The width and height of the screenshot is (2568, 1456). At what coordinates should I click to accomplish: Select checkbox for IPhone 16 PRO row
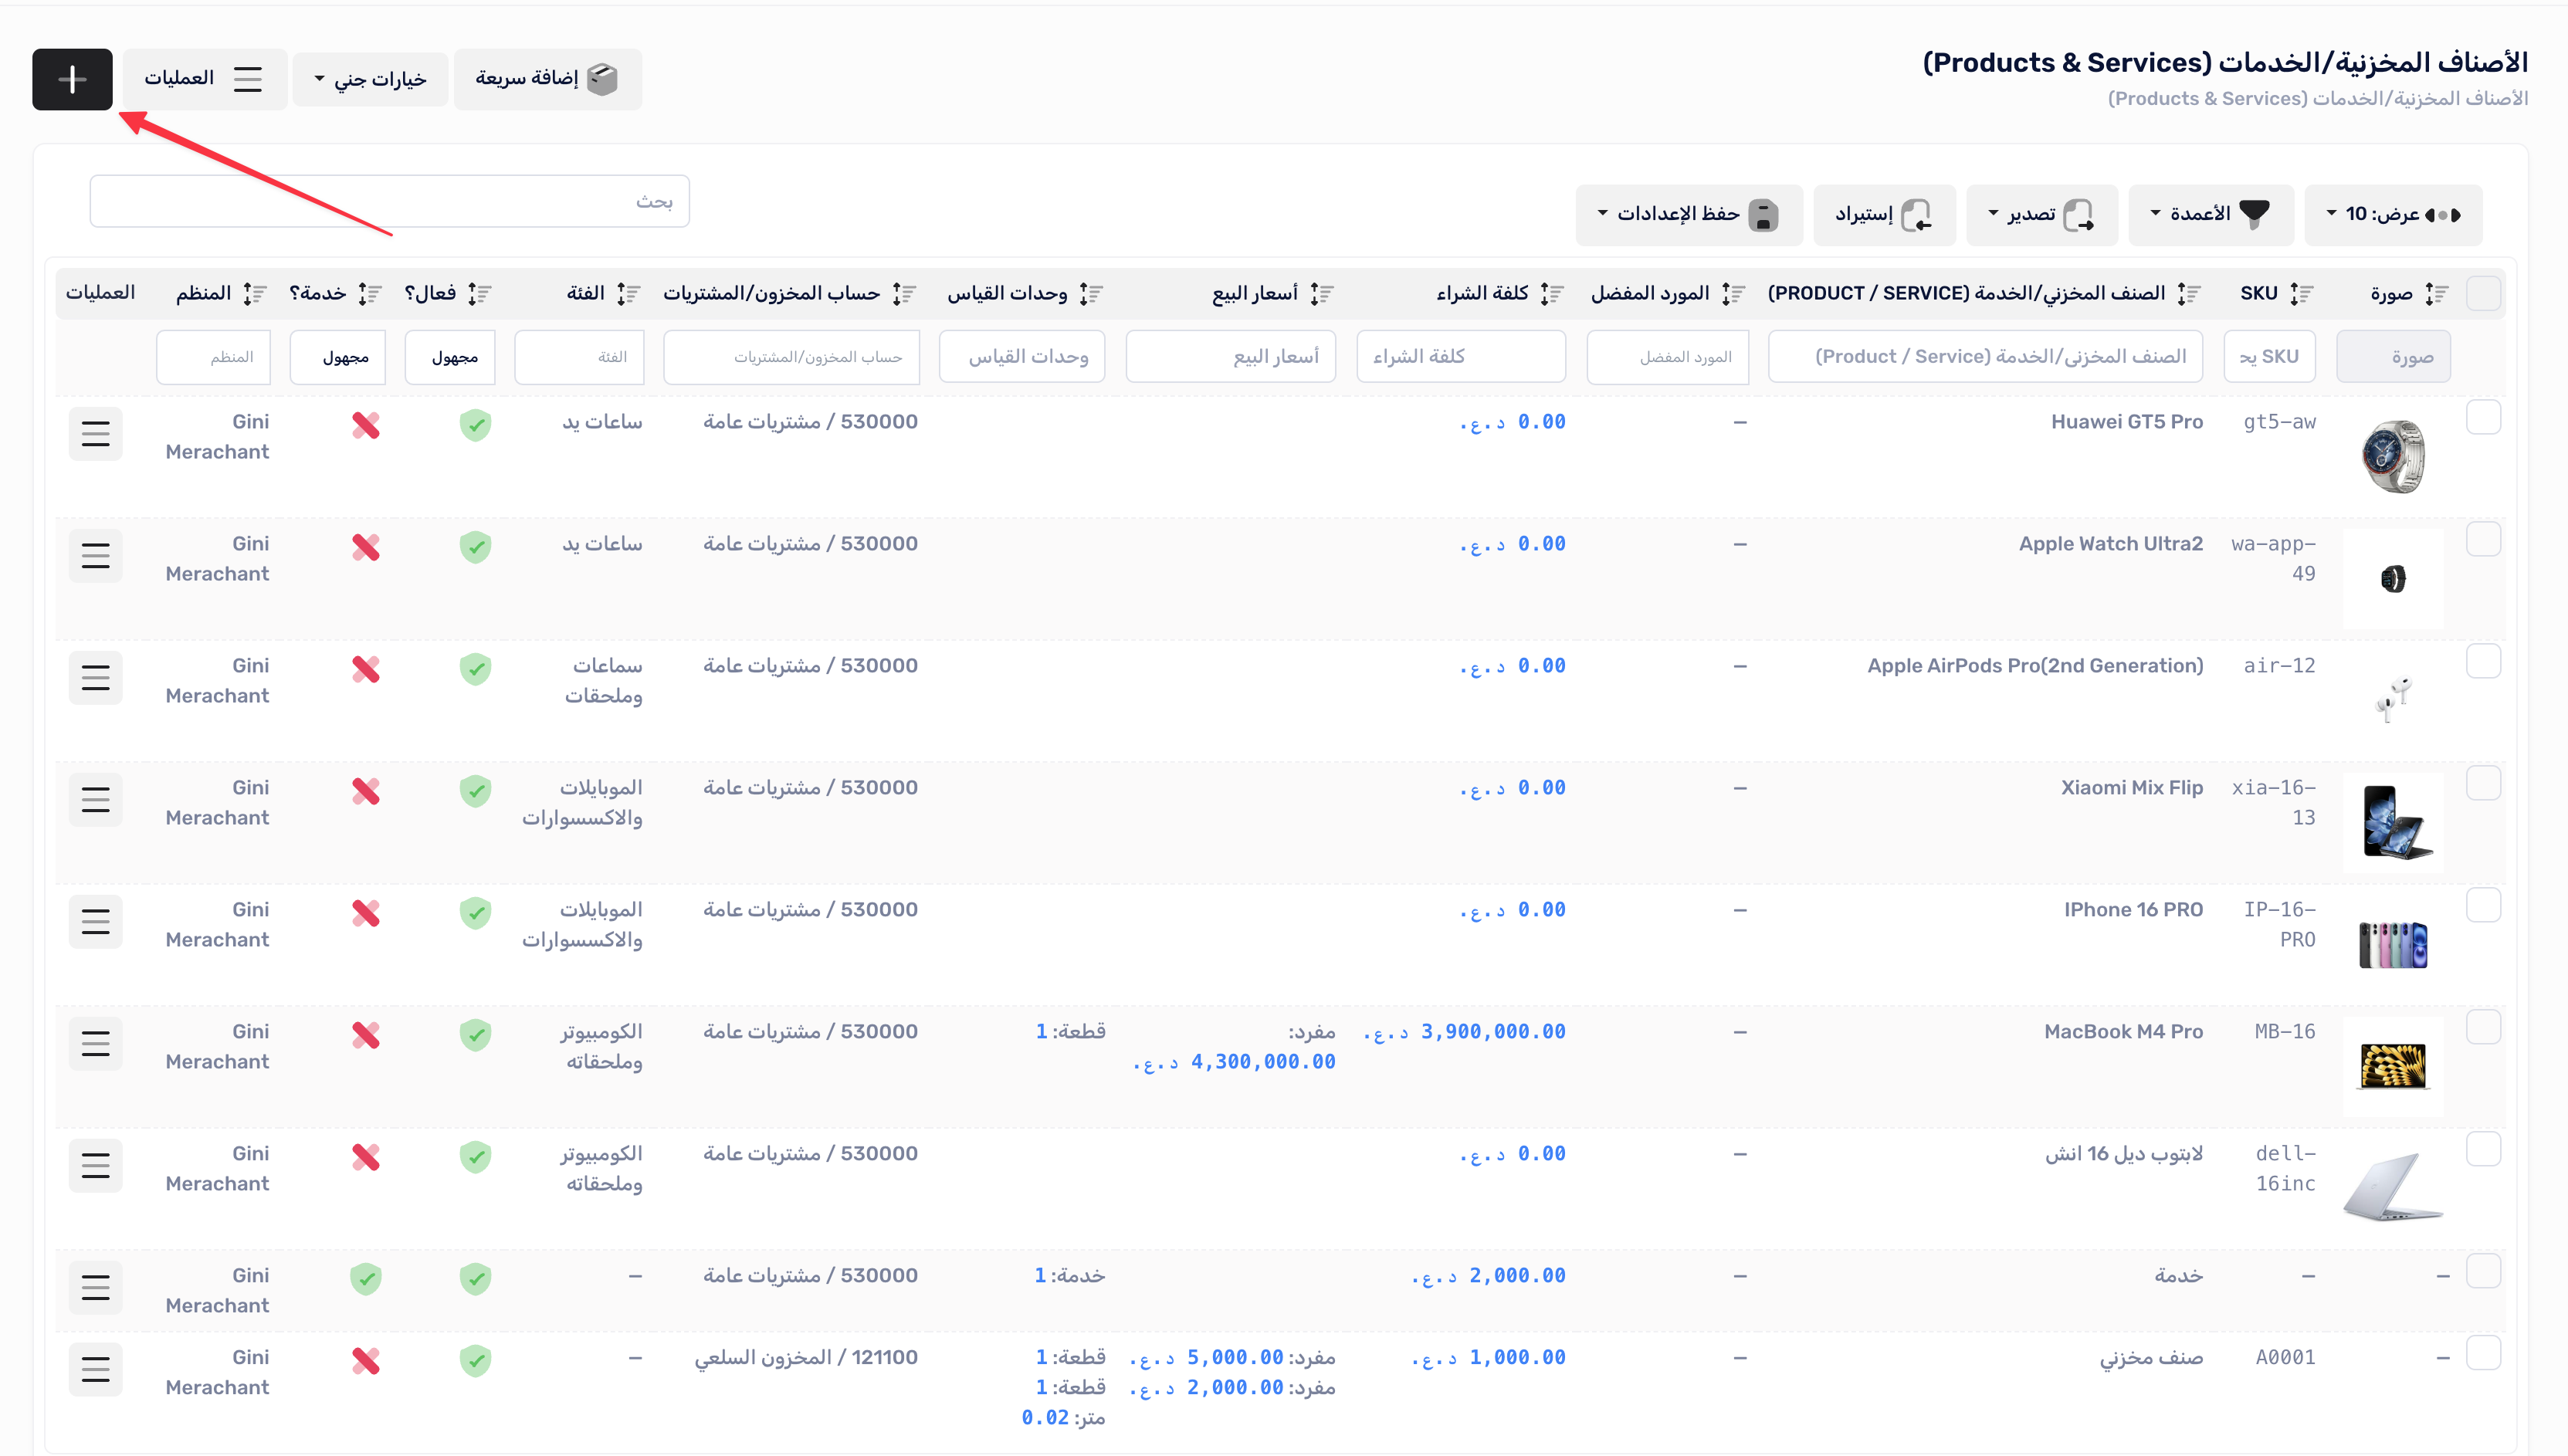(x=2483, y=906)
